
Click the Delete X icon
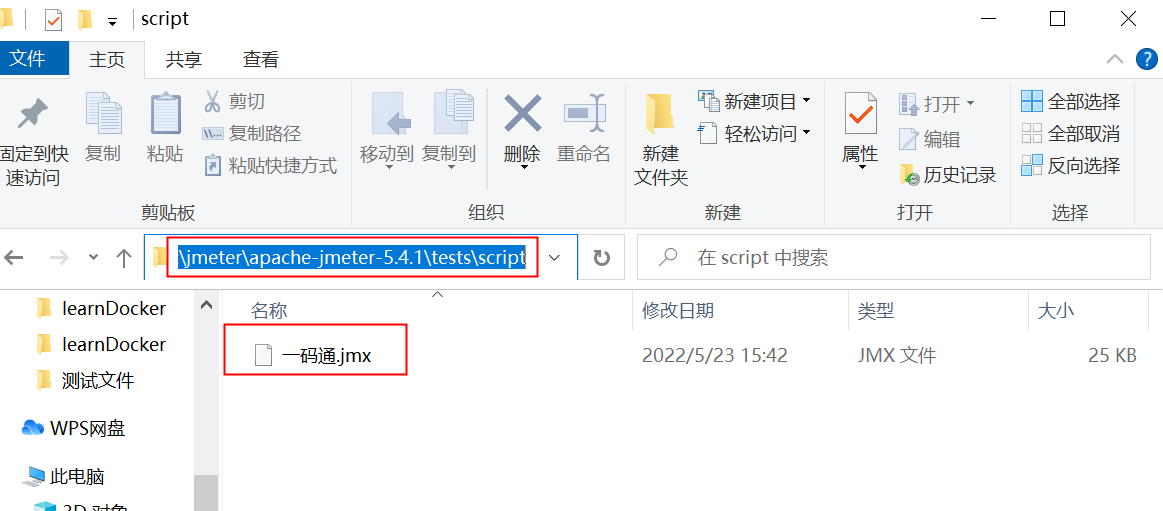click(x=522, y=114)
